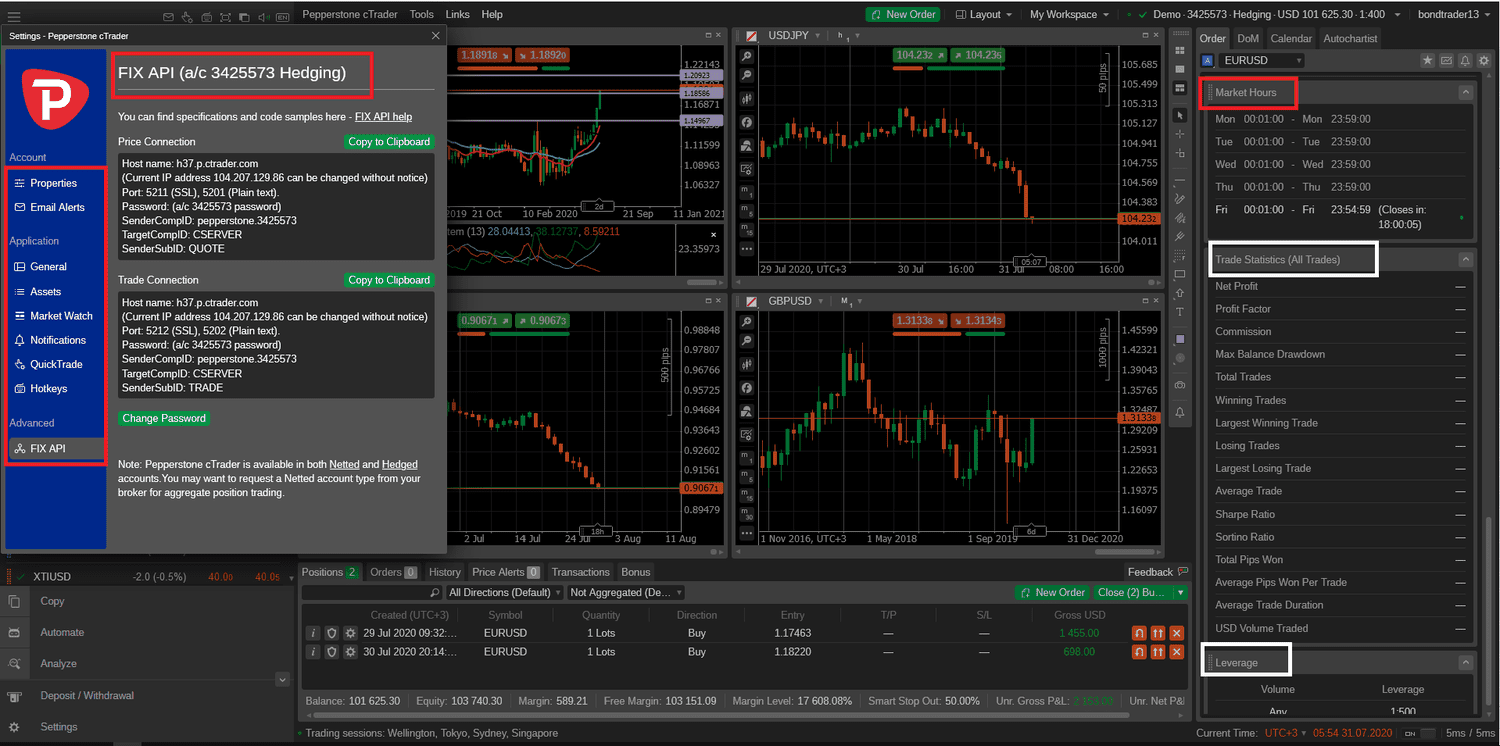1500x746 pixels.
Task: Select the arrow shape drawing tool
Action: click(x=1180, y=293)
